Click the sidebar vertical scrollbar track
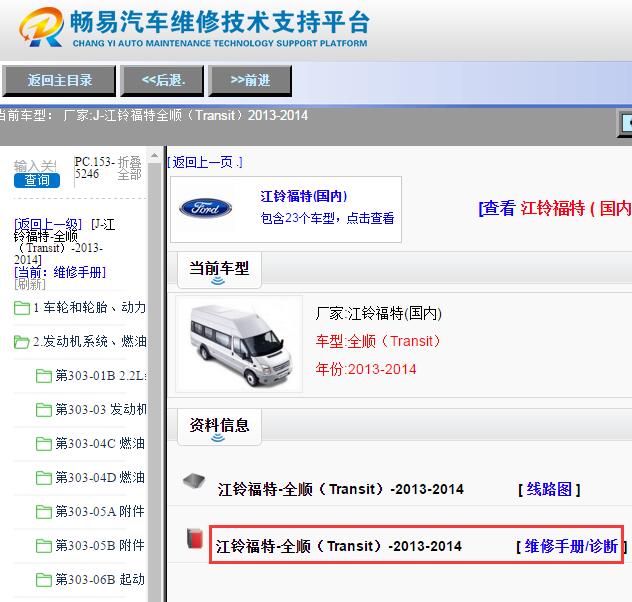Viewport: 632px width, 602px height. (x=154, y=382)
